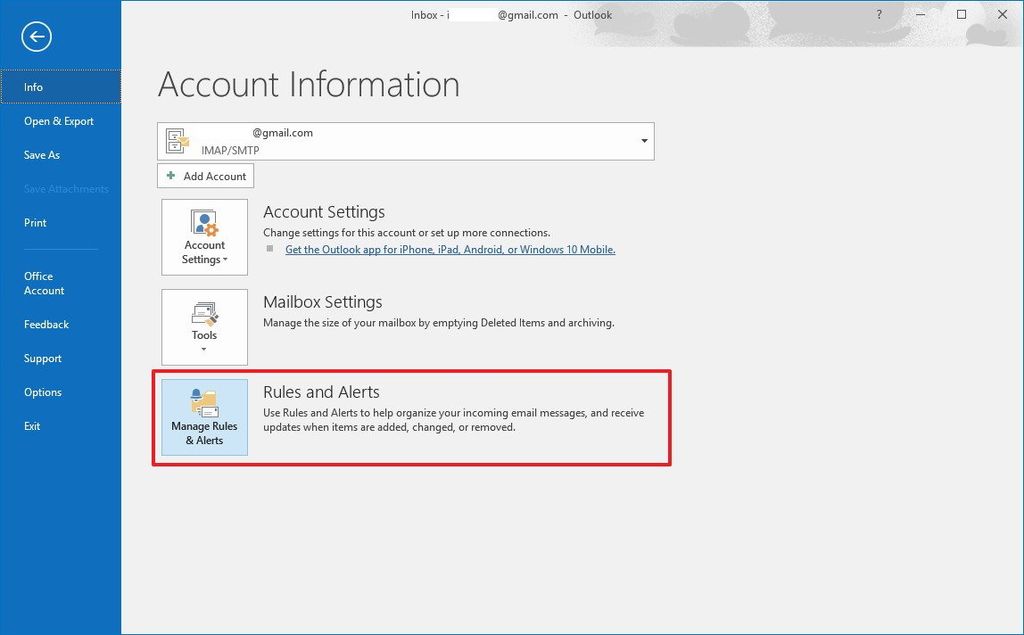The width and height of the screenshot is (1024, 635).
Task: Expand the gmail.com account dropdown arrow
Action: [x=644, y=141]
